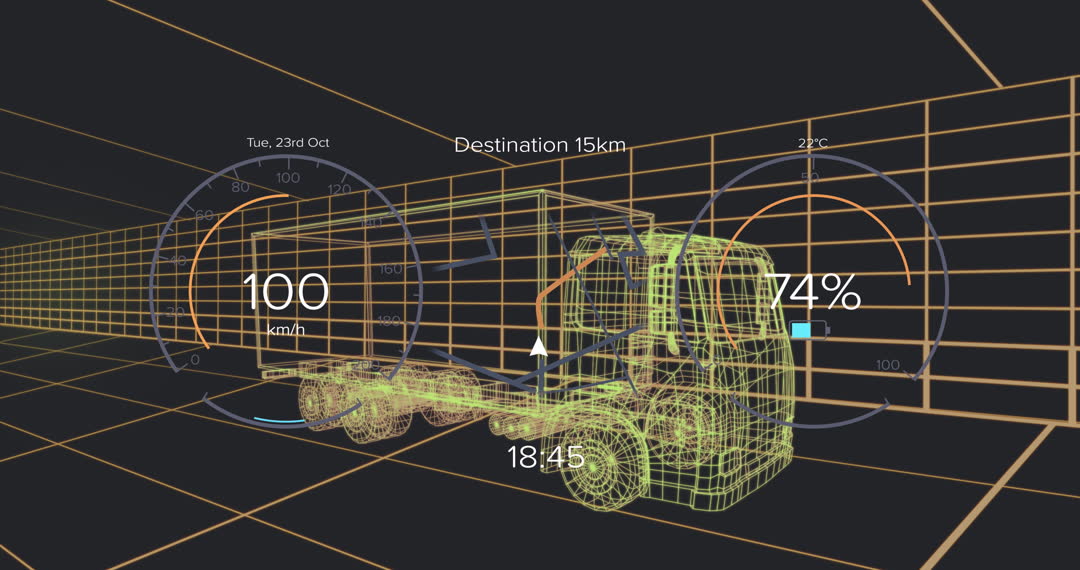The height and width of the screenshot is (570, 1080).
Task: Select the 100 km/h speed readout
Action: click(285, 295)
